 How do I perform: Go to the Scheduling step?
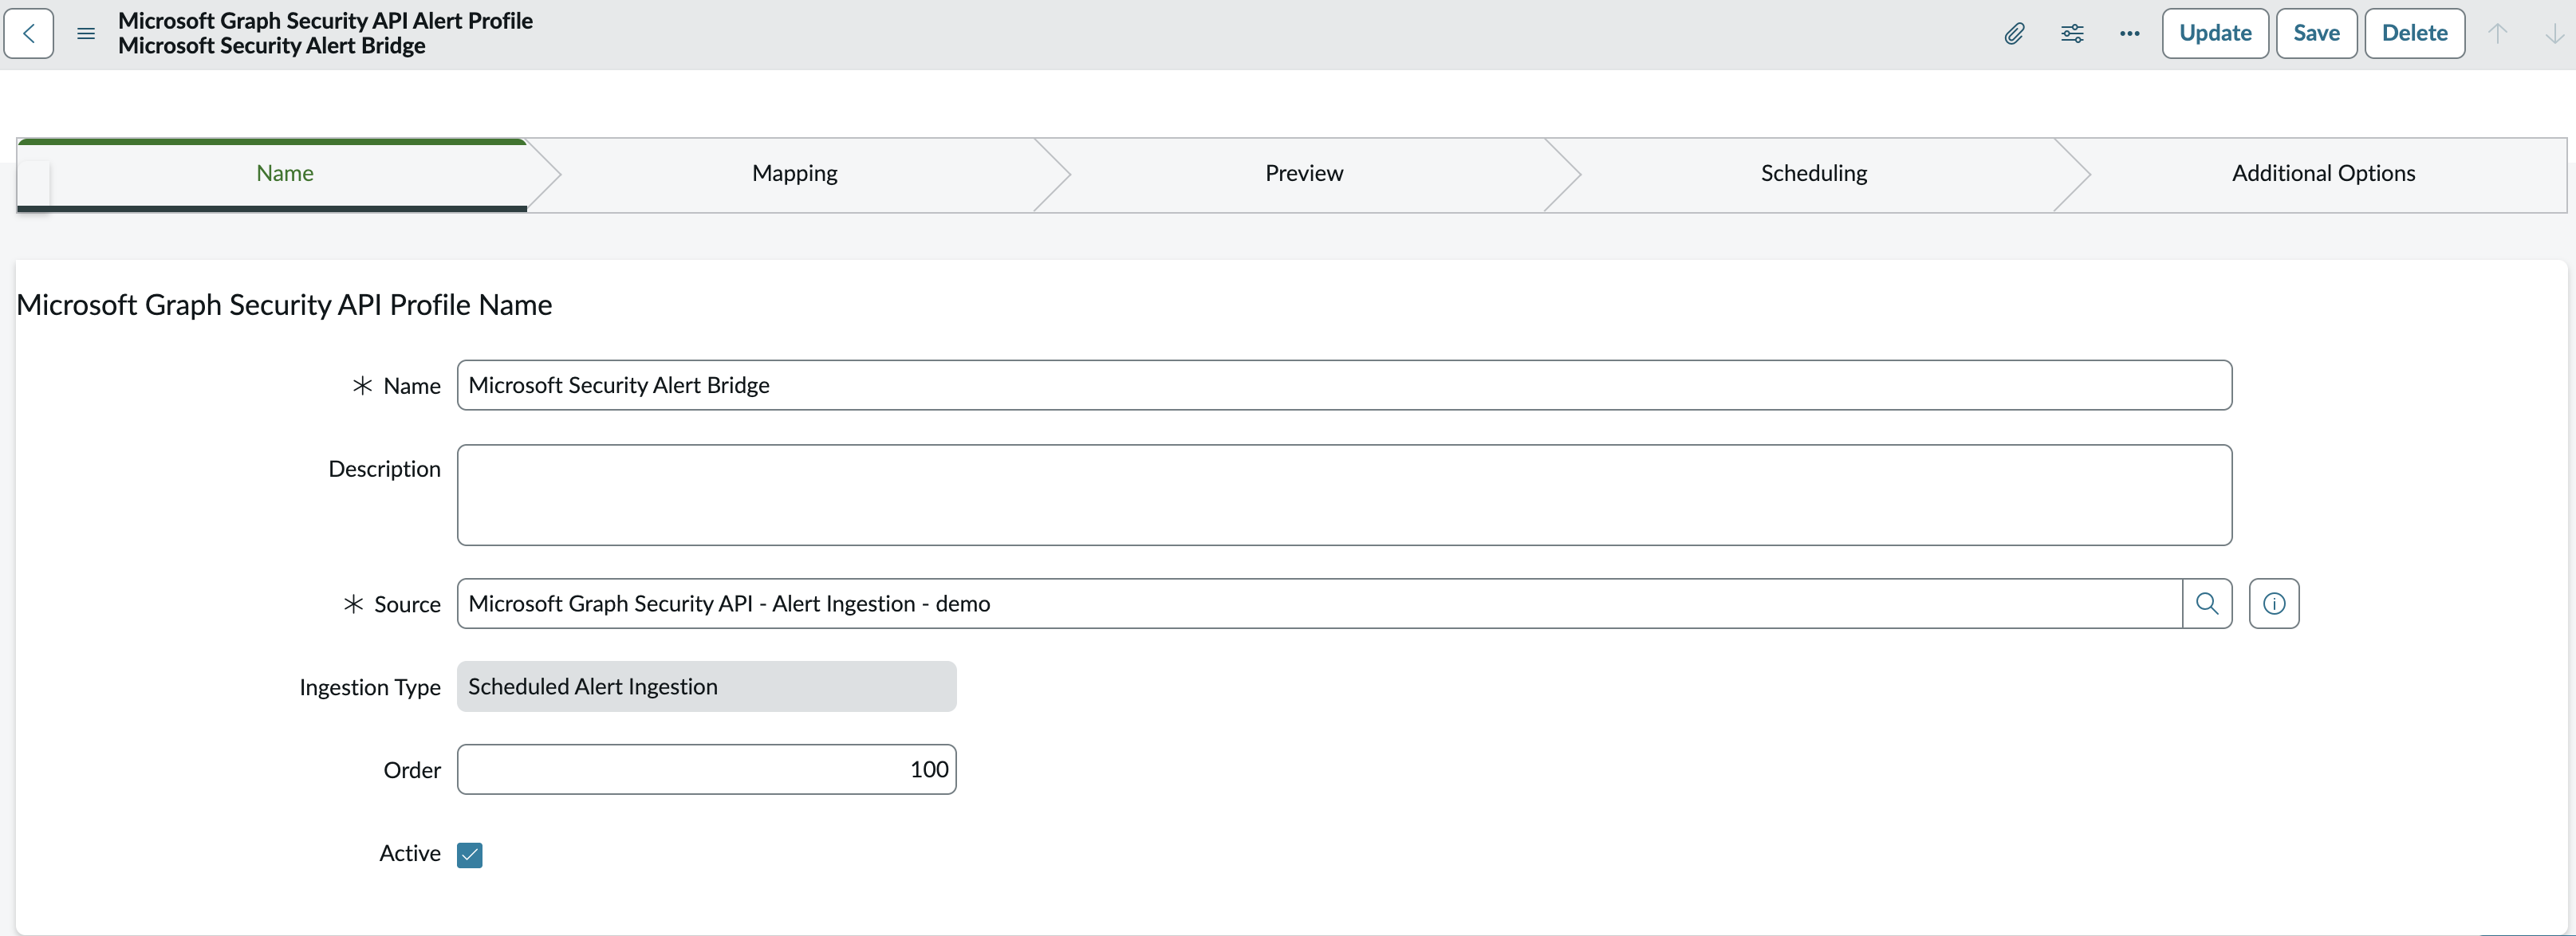[1813, 173]
